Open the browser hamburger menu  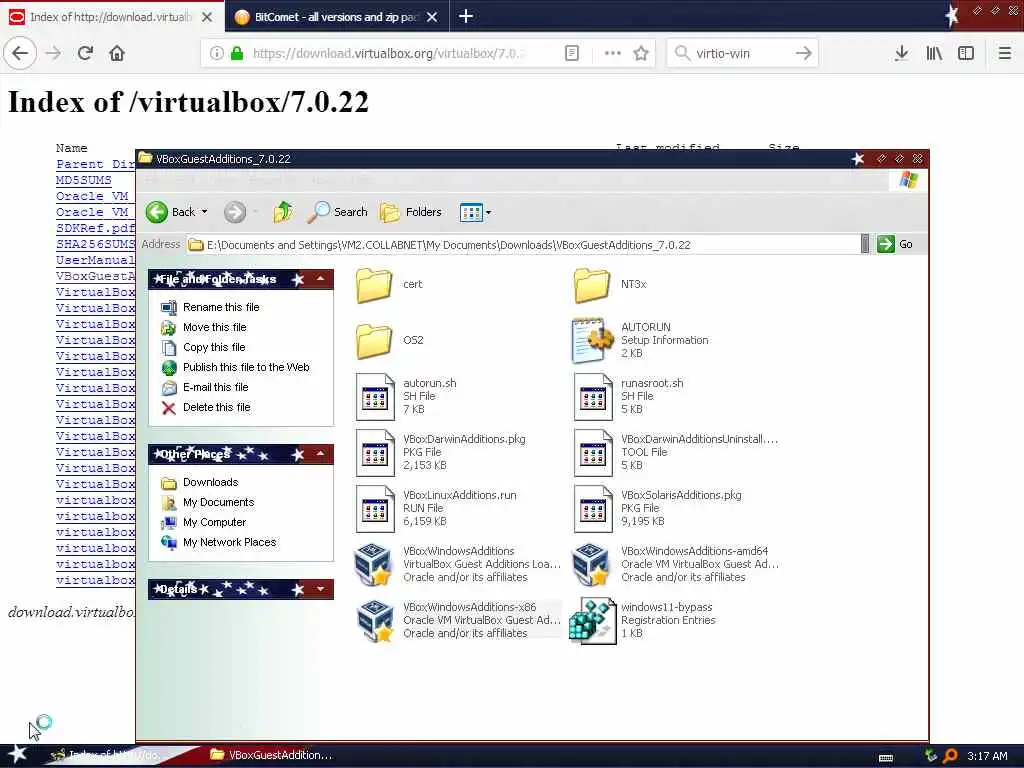pos(1005,54)
